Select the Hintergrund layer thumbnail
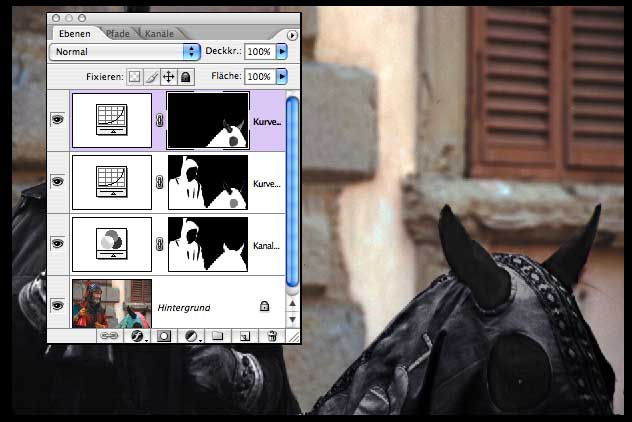Image resolution: width=632 pixels, height=422 pixels. pyautogui.click(x=112, y=304)
